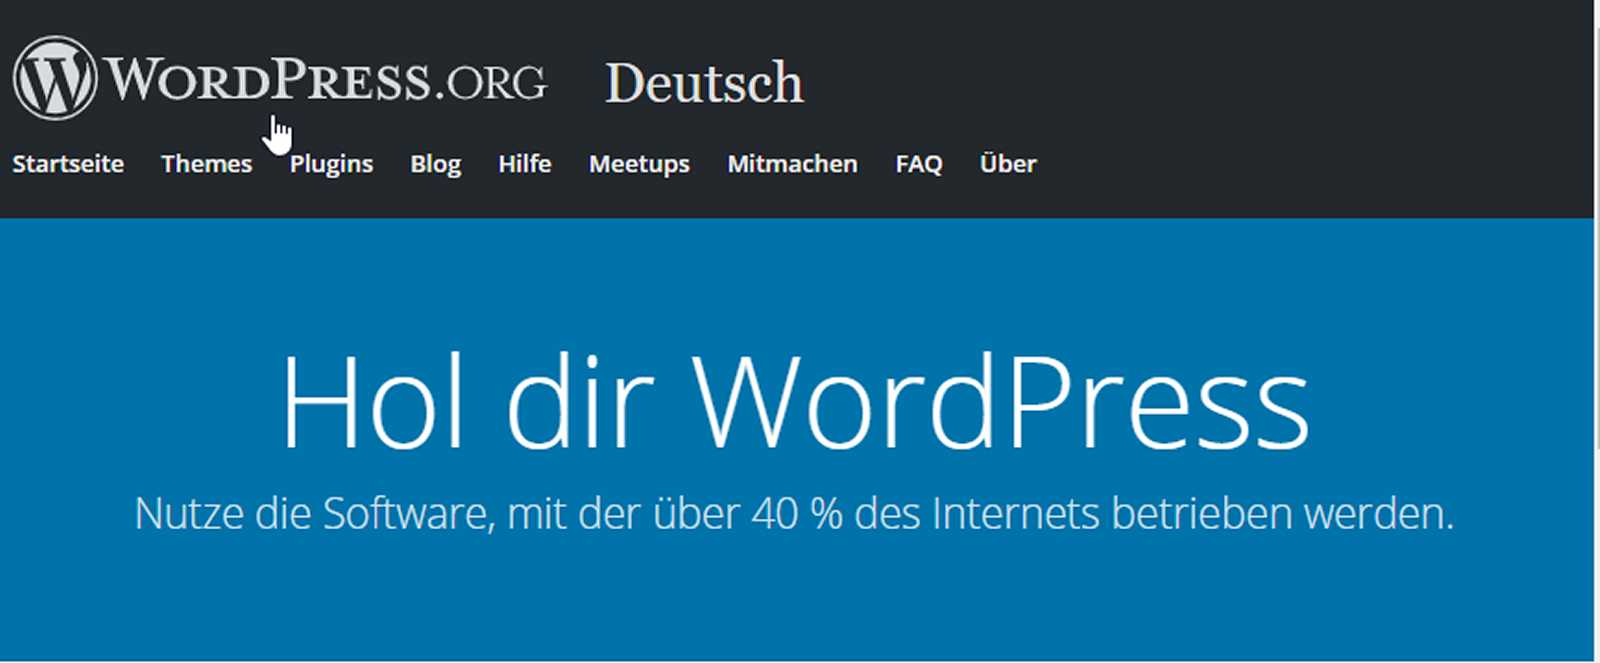This screenshot has width=1600, height=663.
Task: Open Meetups from the navigation menu
Action: (639, 164)
